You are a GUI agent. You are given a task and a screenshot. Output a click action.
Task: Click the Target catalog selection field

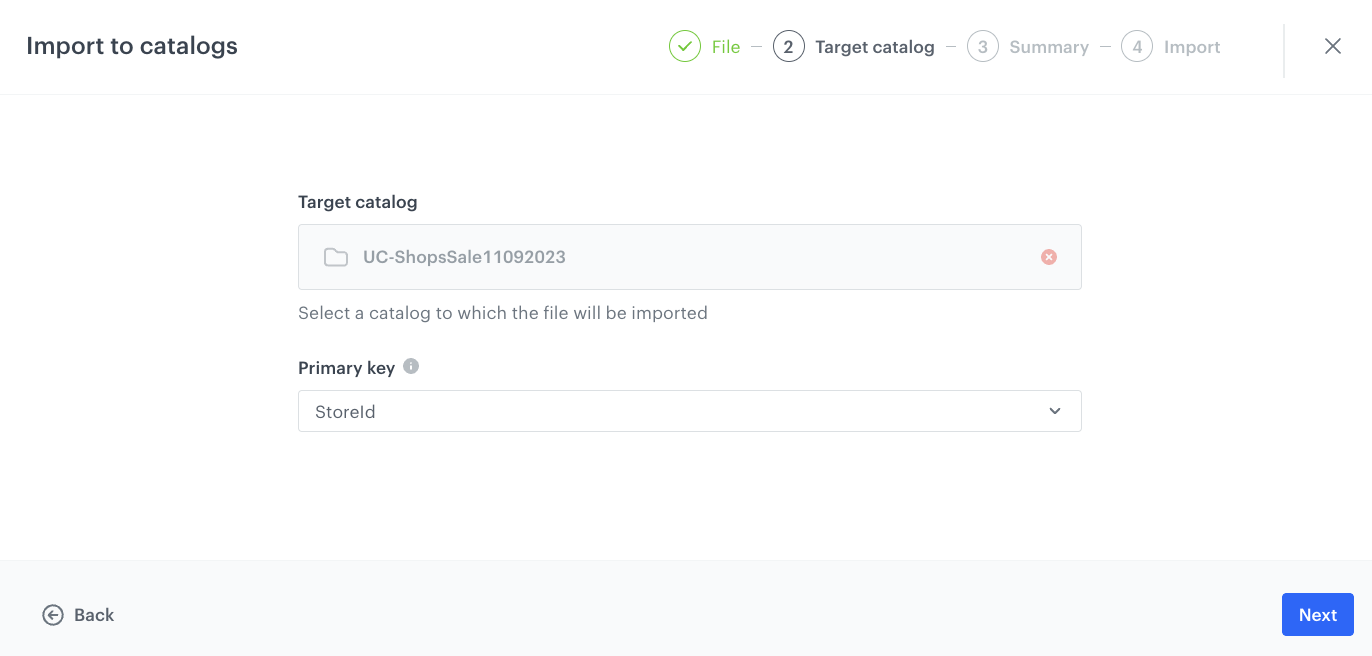click(689, 257)
